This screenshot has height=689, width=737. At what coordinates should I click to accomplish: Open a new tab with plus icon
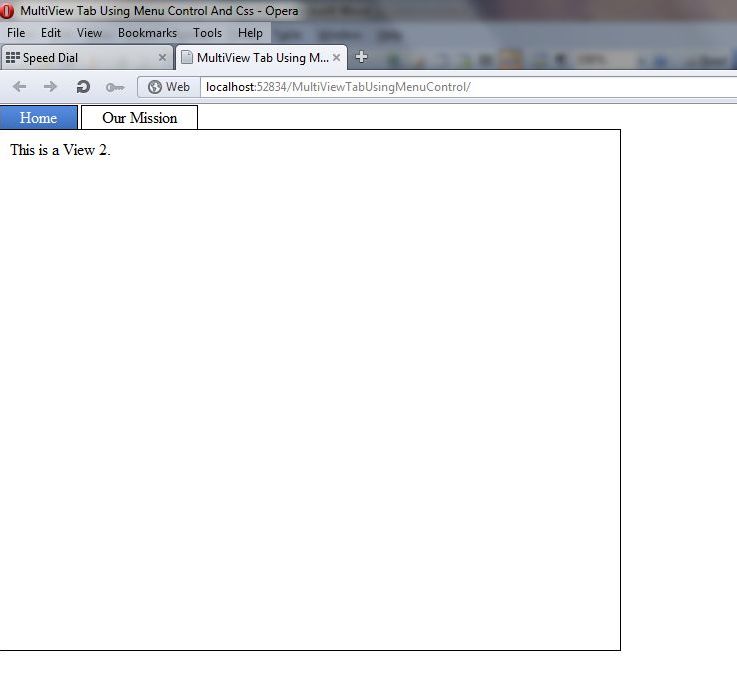tap(361, 57)
